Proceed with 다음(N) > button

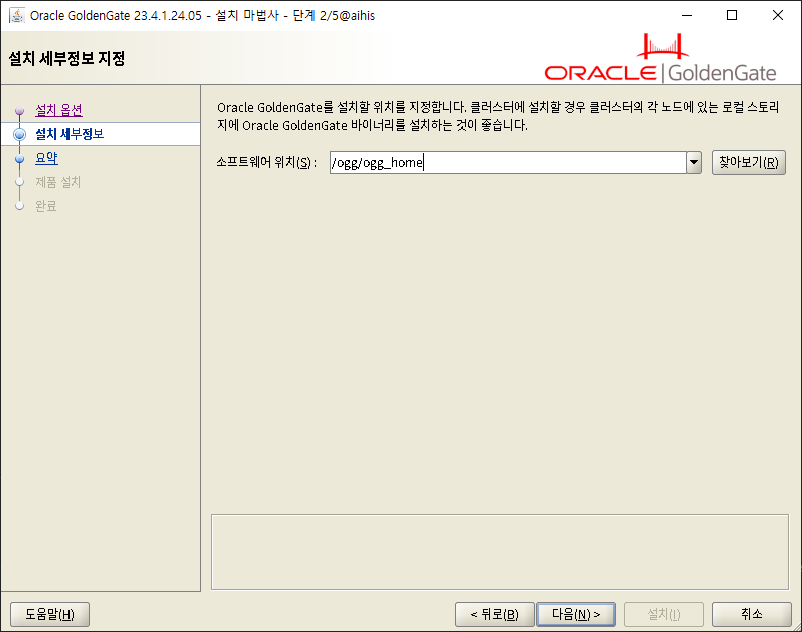[576, 614]
